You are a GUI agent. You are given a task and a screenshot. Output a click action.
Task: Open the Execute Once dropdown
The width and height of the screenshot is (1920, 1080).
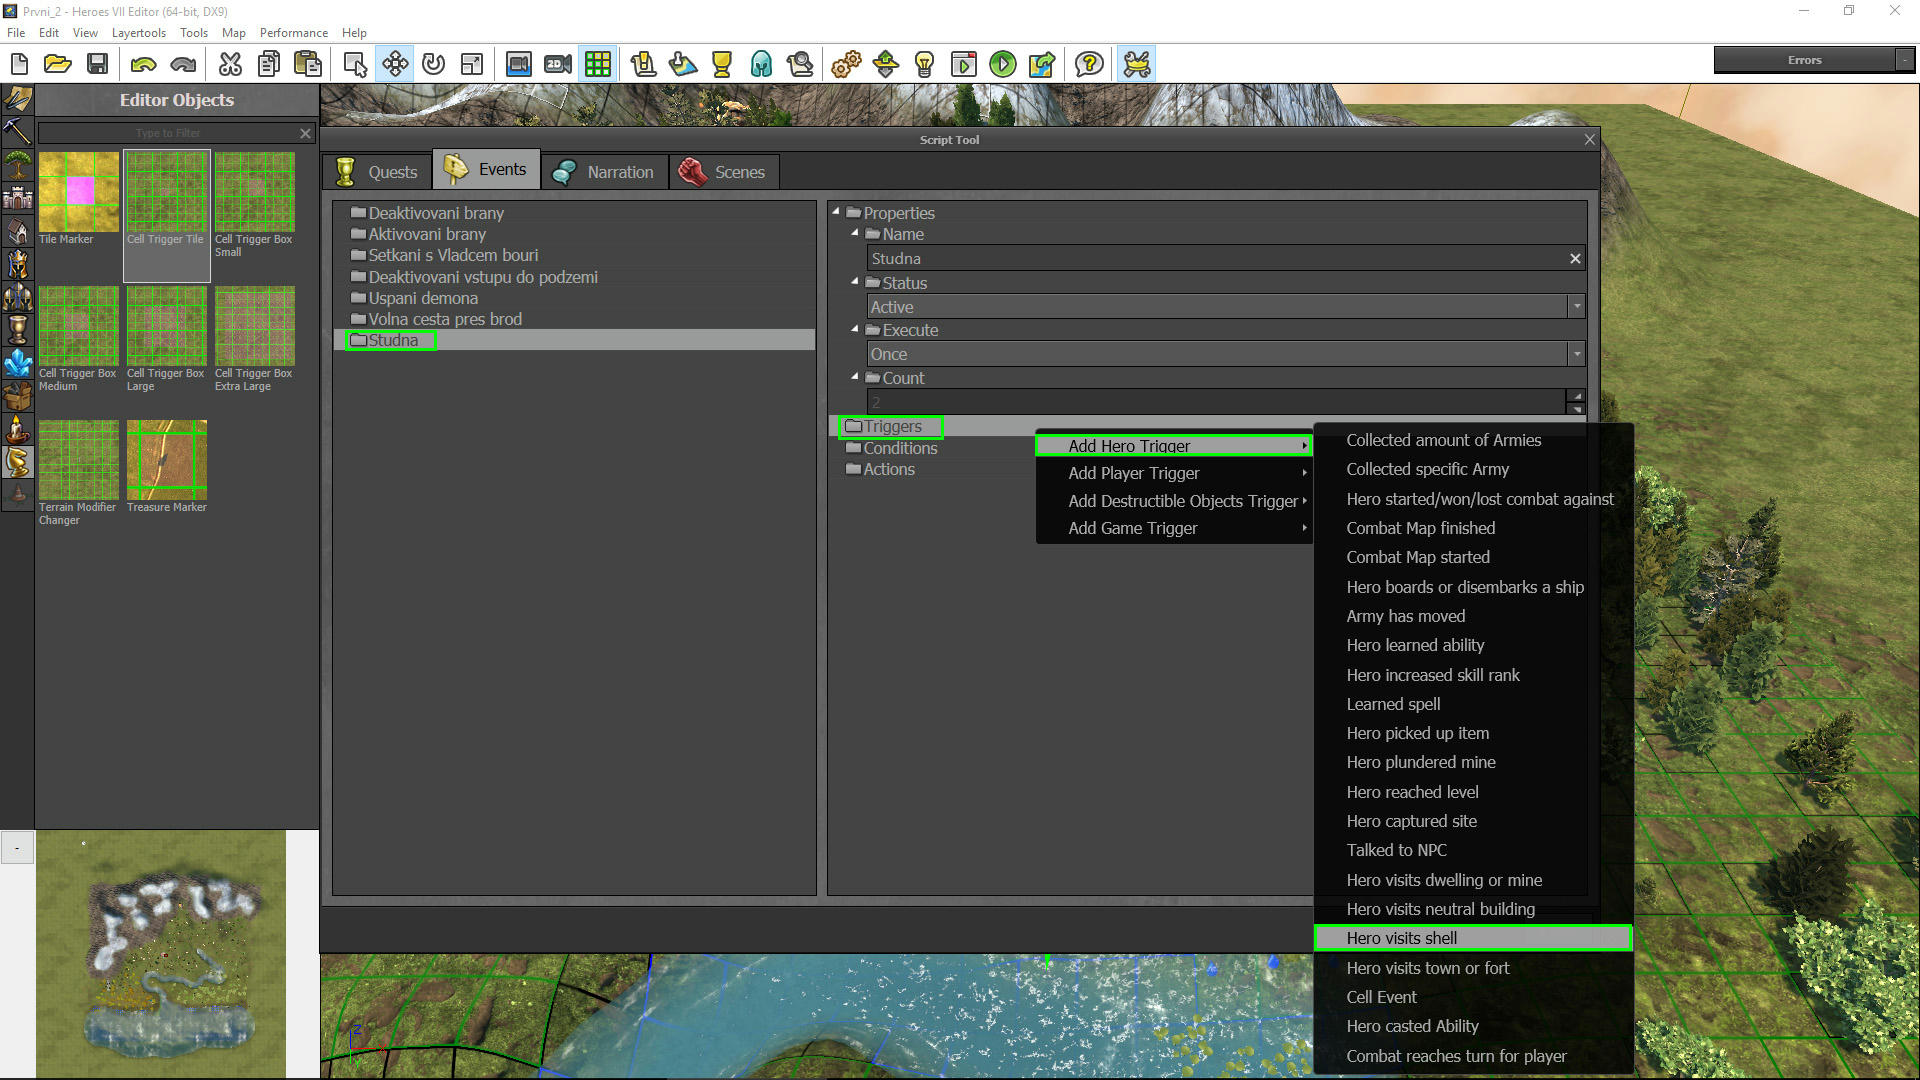(x=1576, y=354)
